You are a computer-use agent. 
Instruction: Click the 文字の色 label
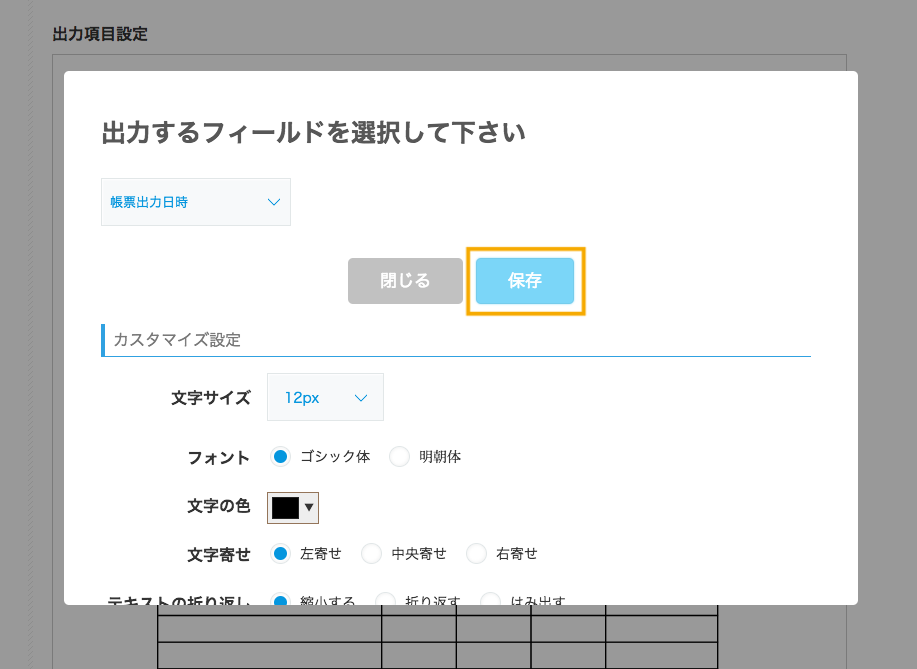[x=218, y=507]
